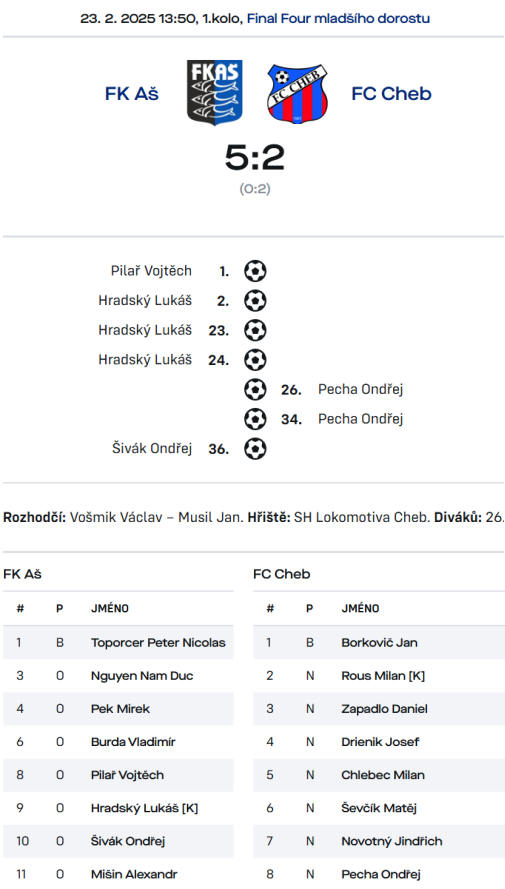Click goal ball icon at minute 1
The image size is (505, 889).
[255, 271]
